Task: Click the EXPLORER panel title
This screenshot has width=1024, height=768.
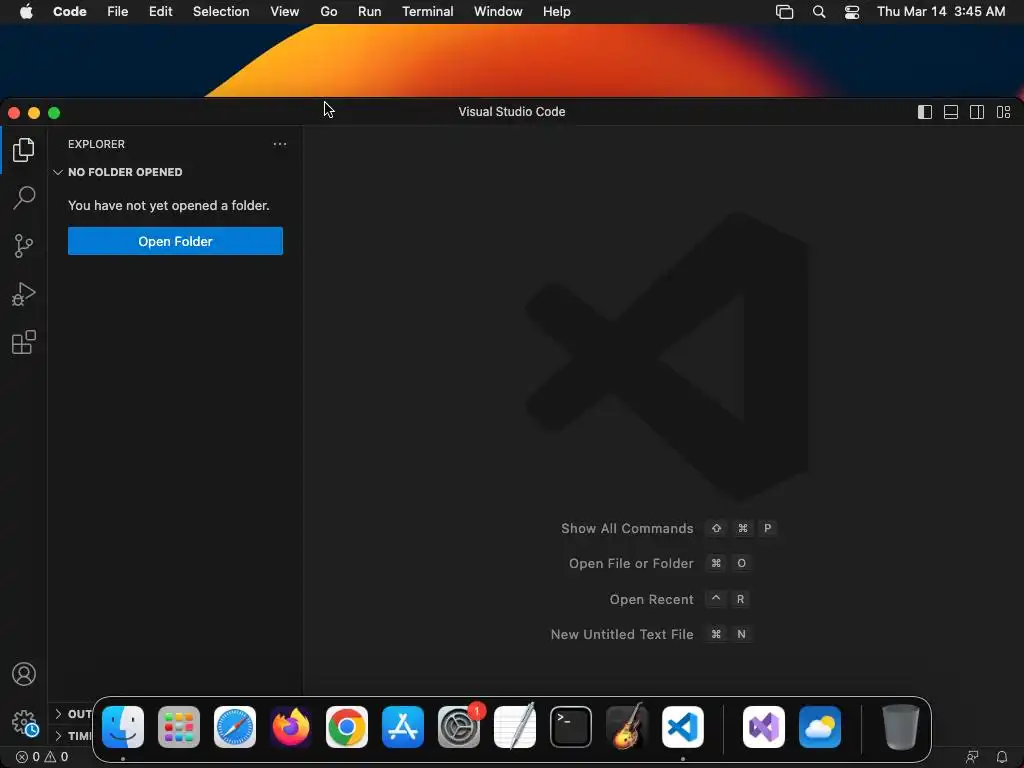Action: click(96, 144)
